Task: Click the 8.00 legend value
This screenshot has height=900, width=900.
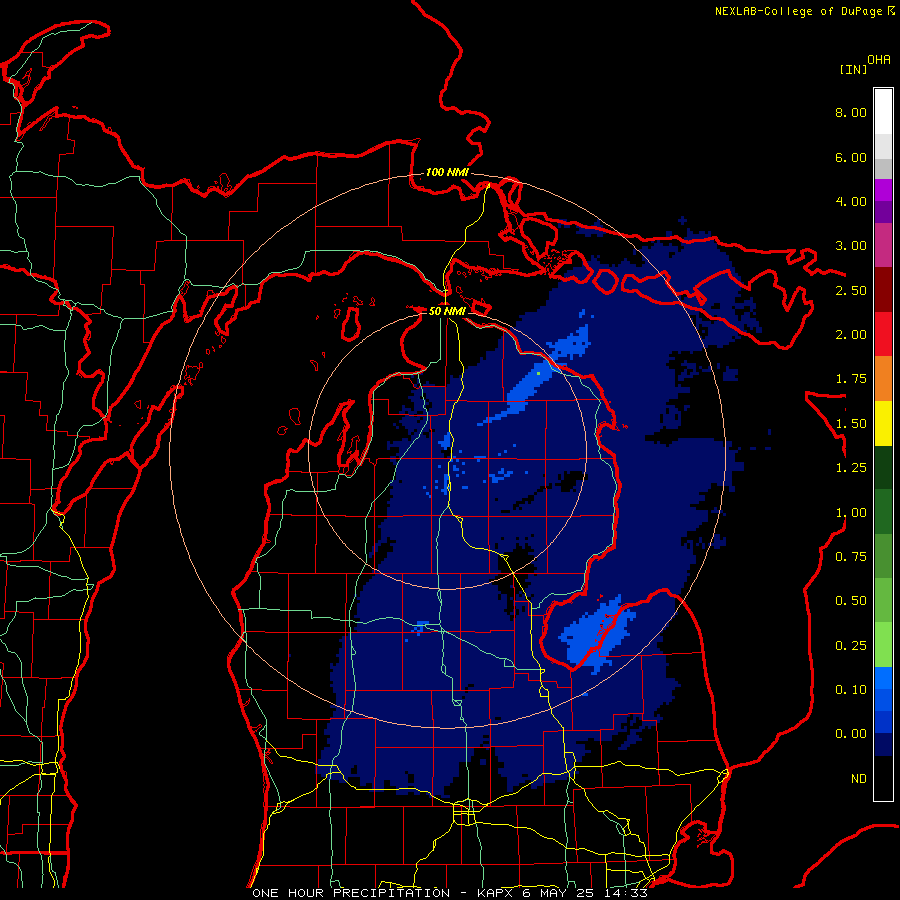Action: 851,112
